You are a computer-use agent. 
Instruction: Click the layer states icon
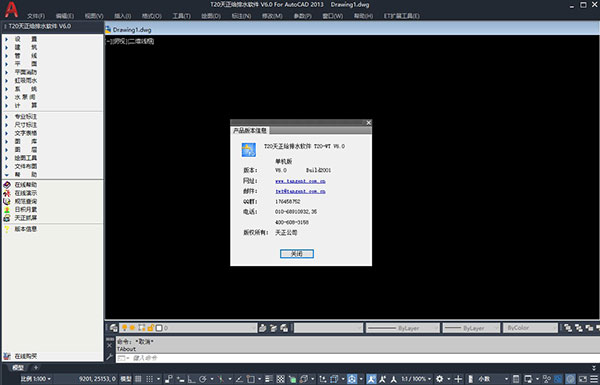point(284,328)
